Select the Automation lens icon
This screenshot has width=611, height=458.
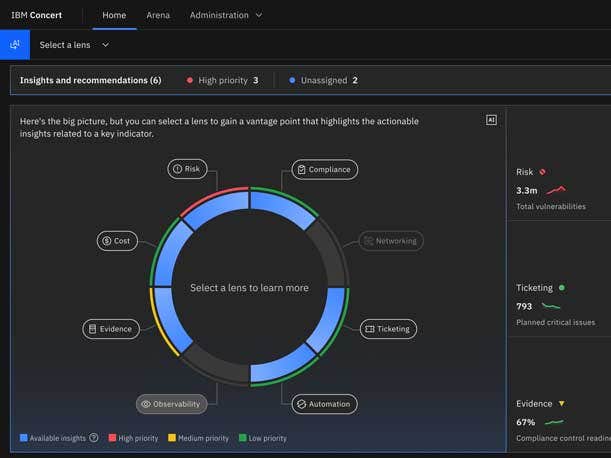point(301,404)
